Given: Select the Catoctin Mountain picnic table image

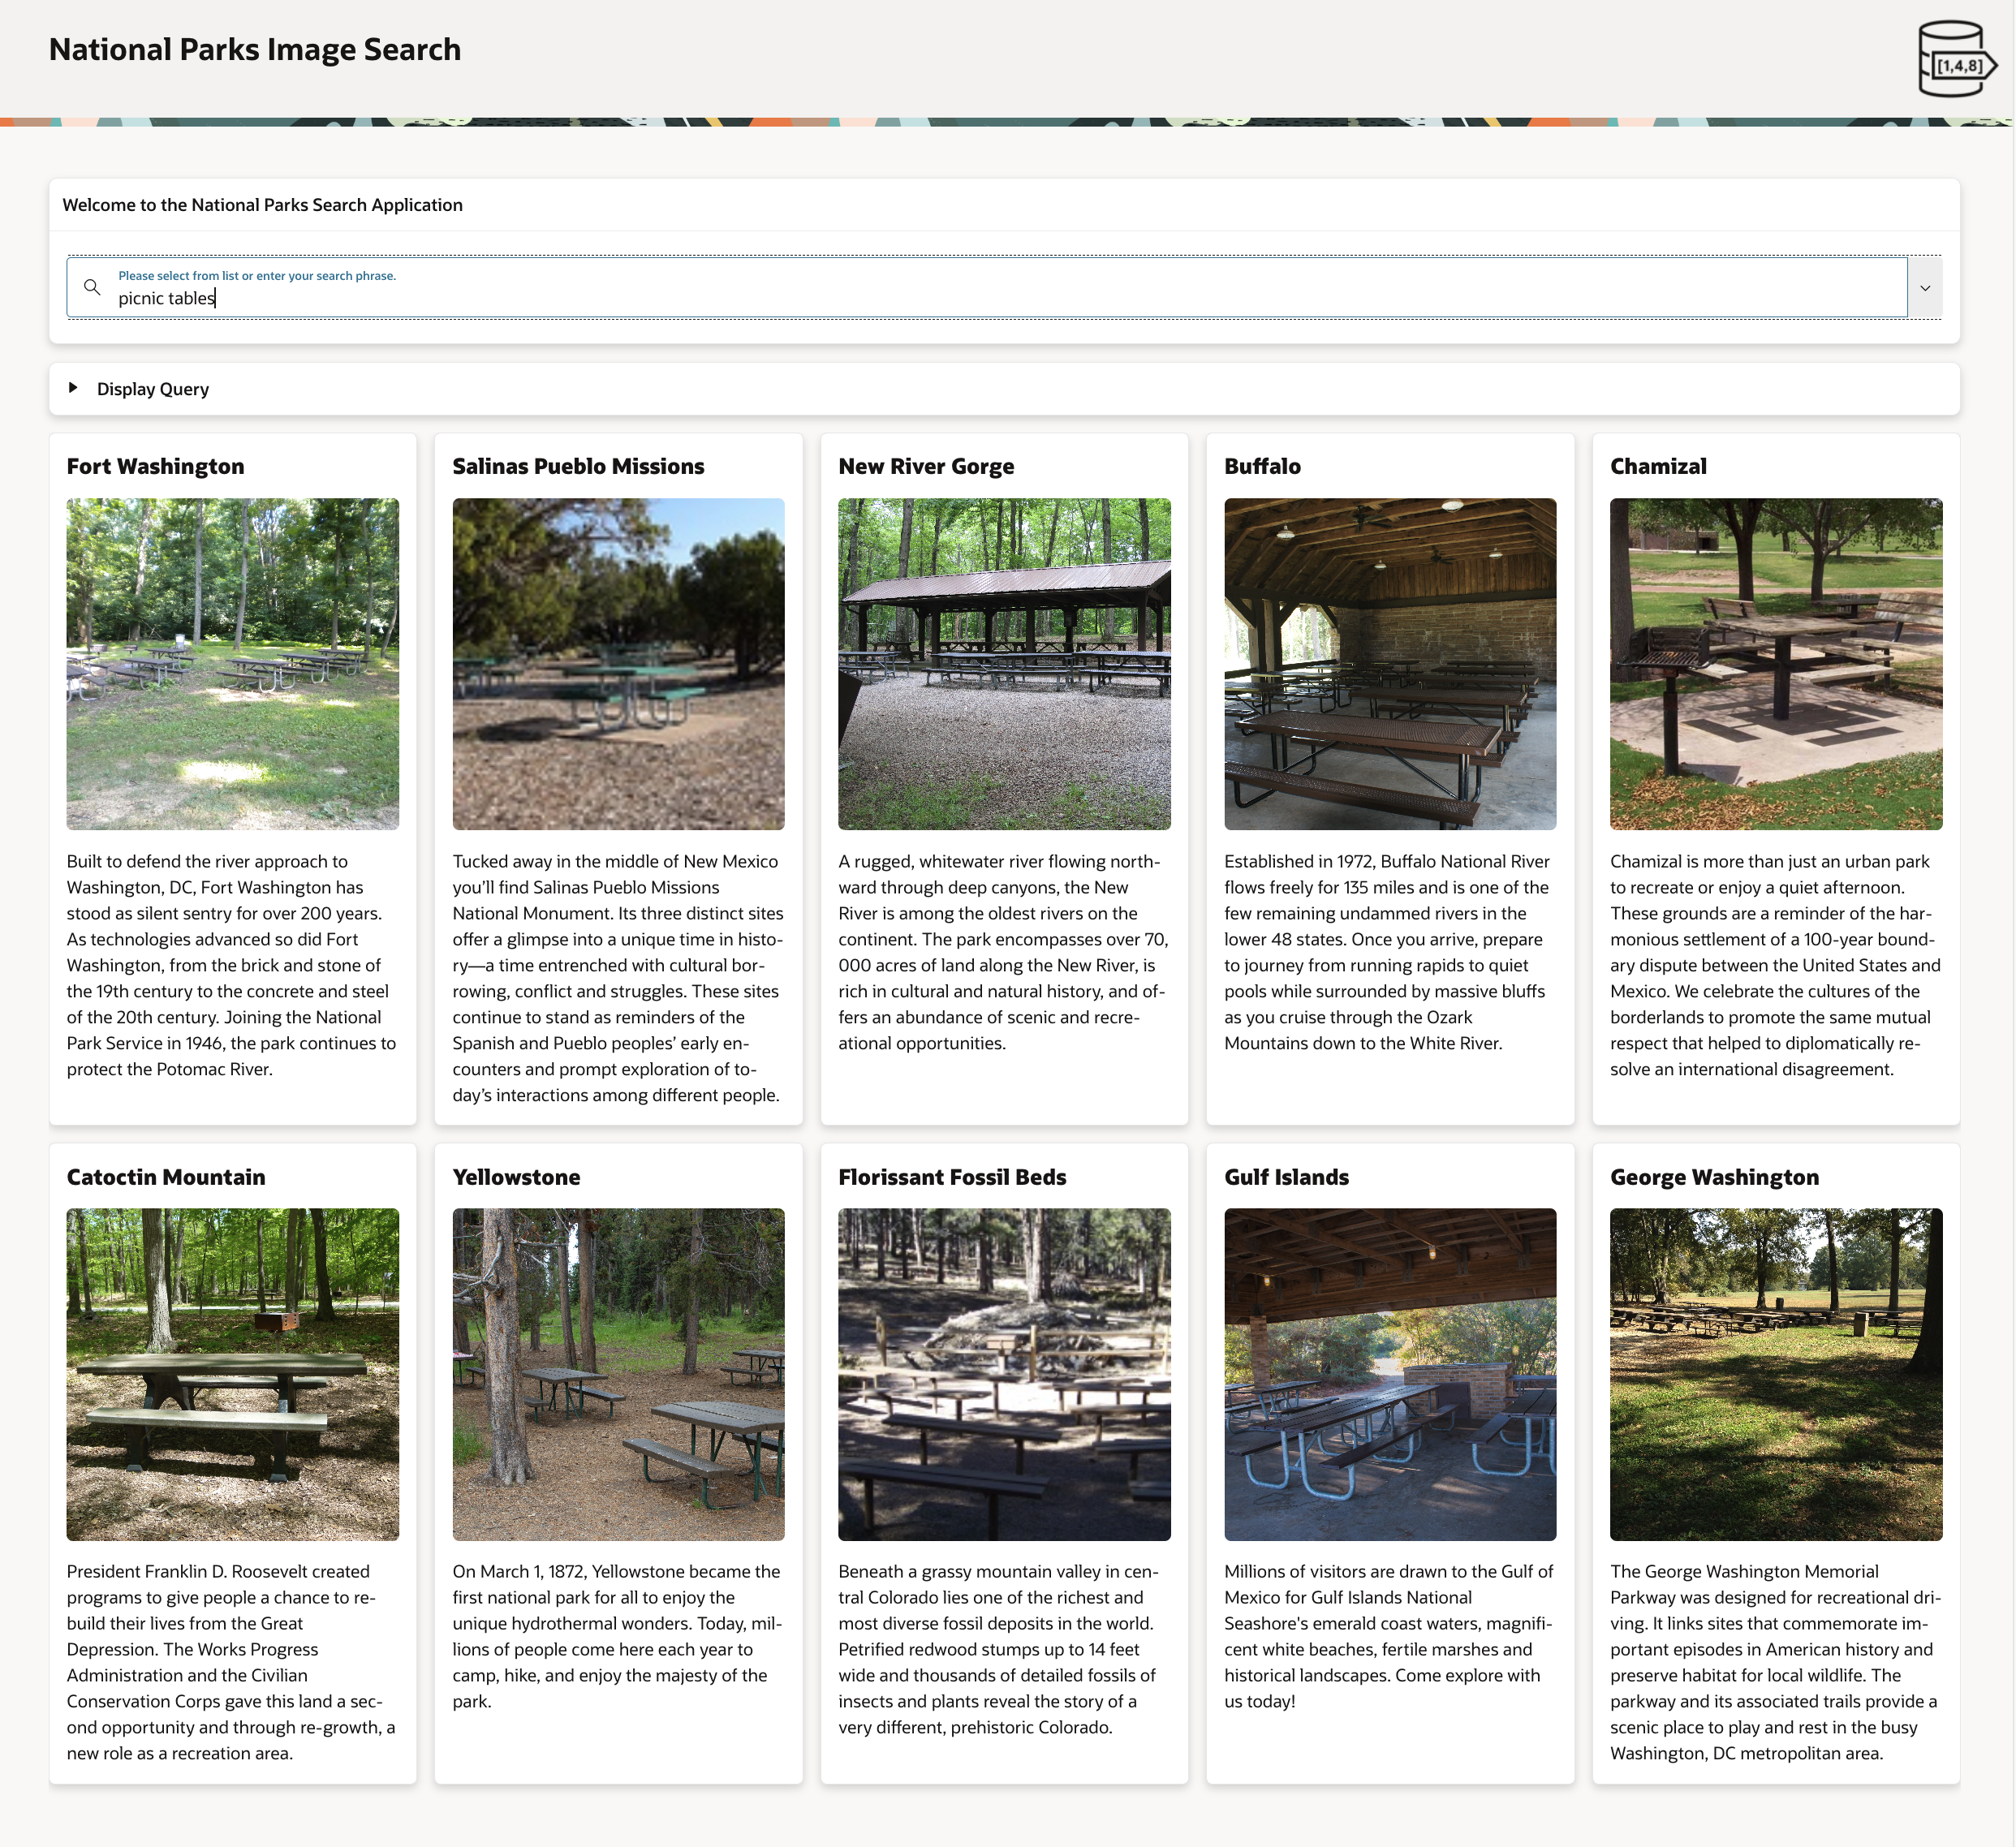Looking at the screenshot, I should [x=232, y=1374].
